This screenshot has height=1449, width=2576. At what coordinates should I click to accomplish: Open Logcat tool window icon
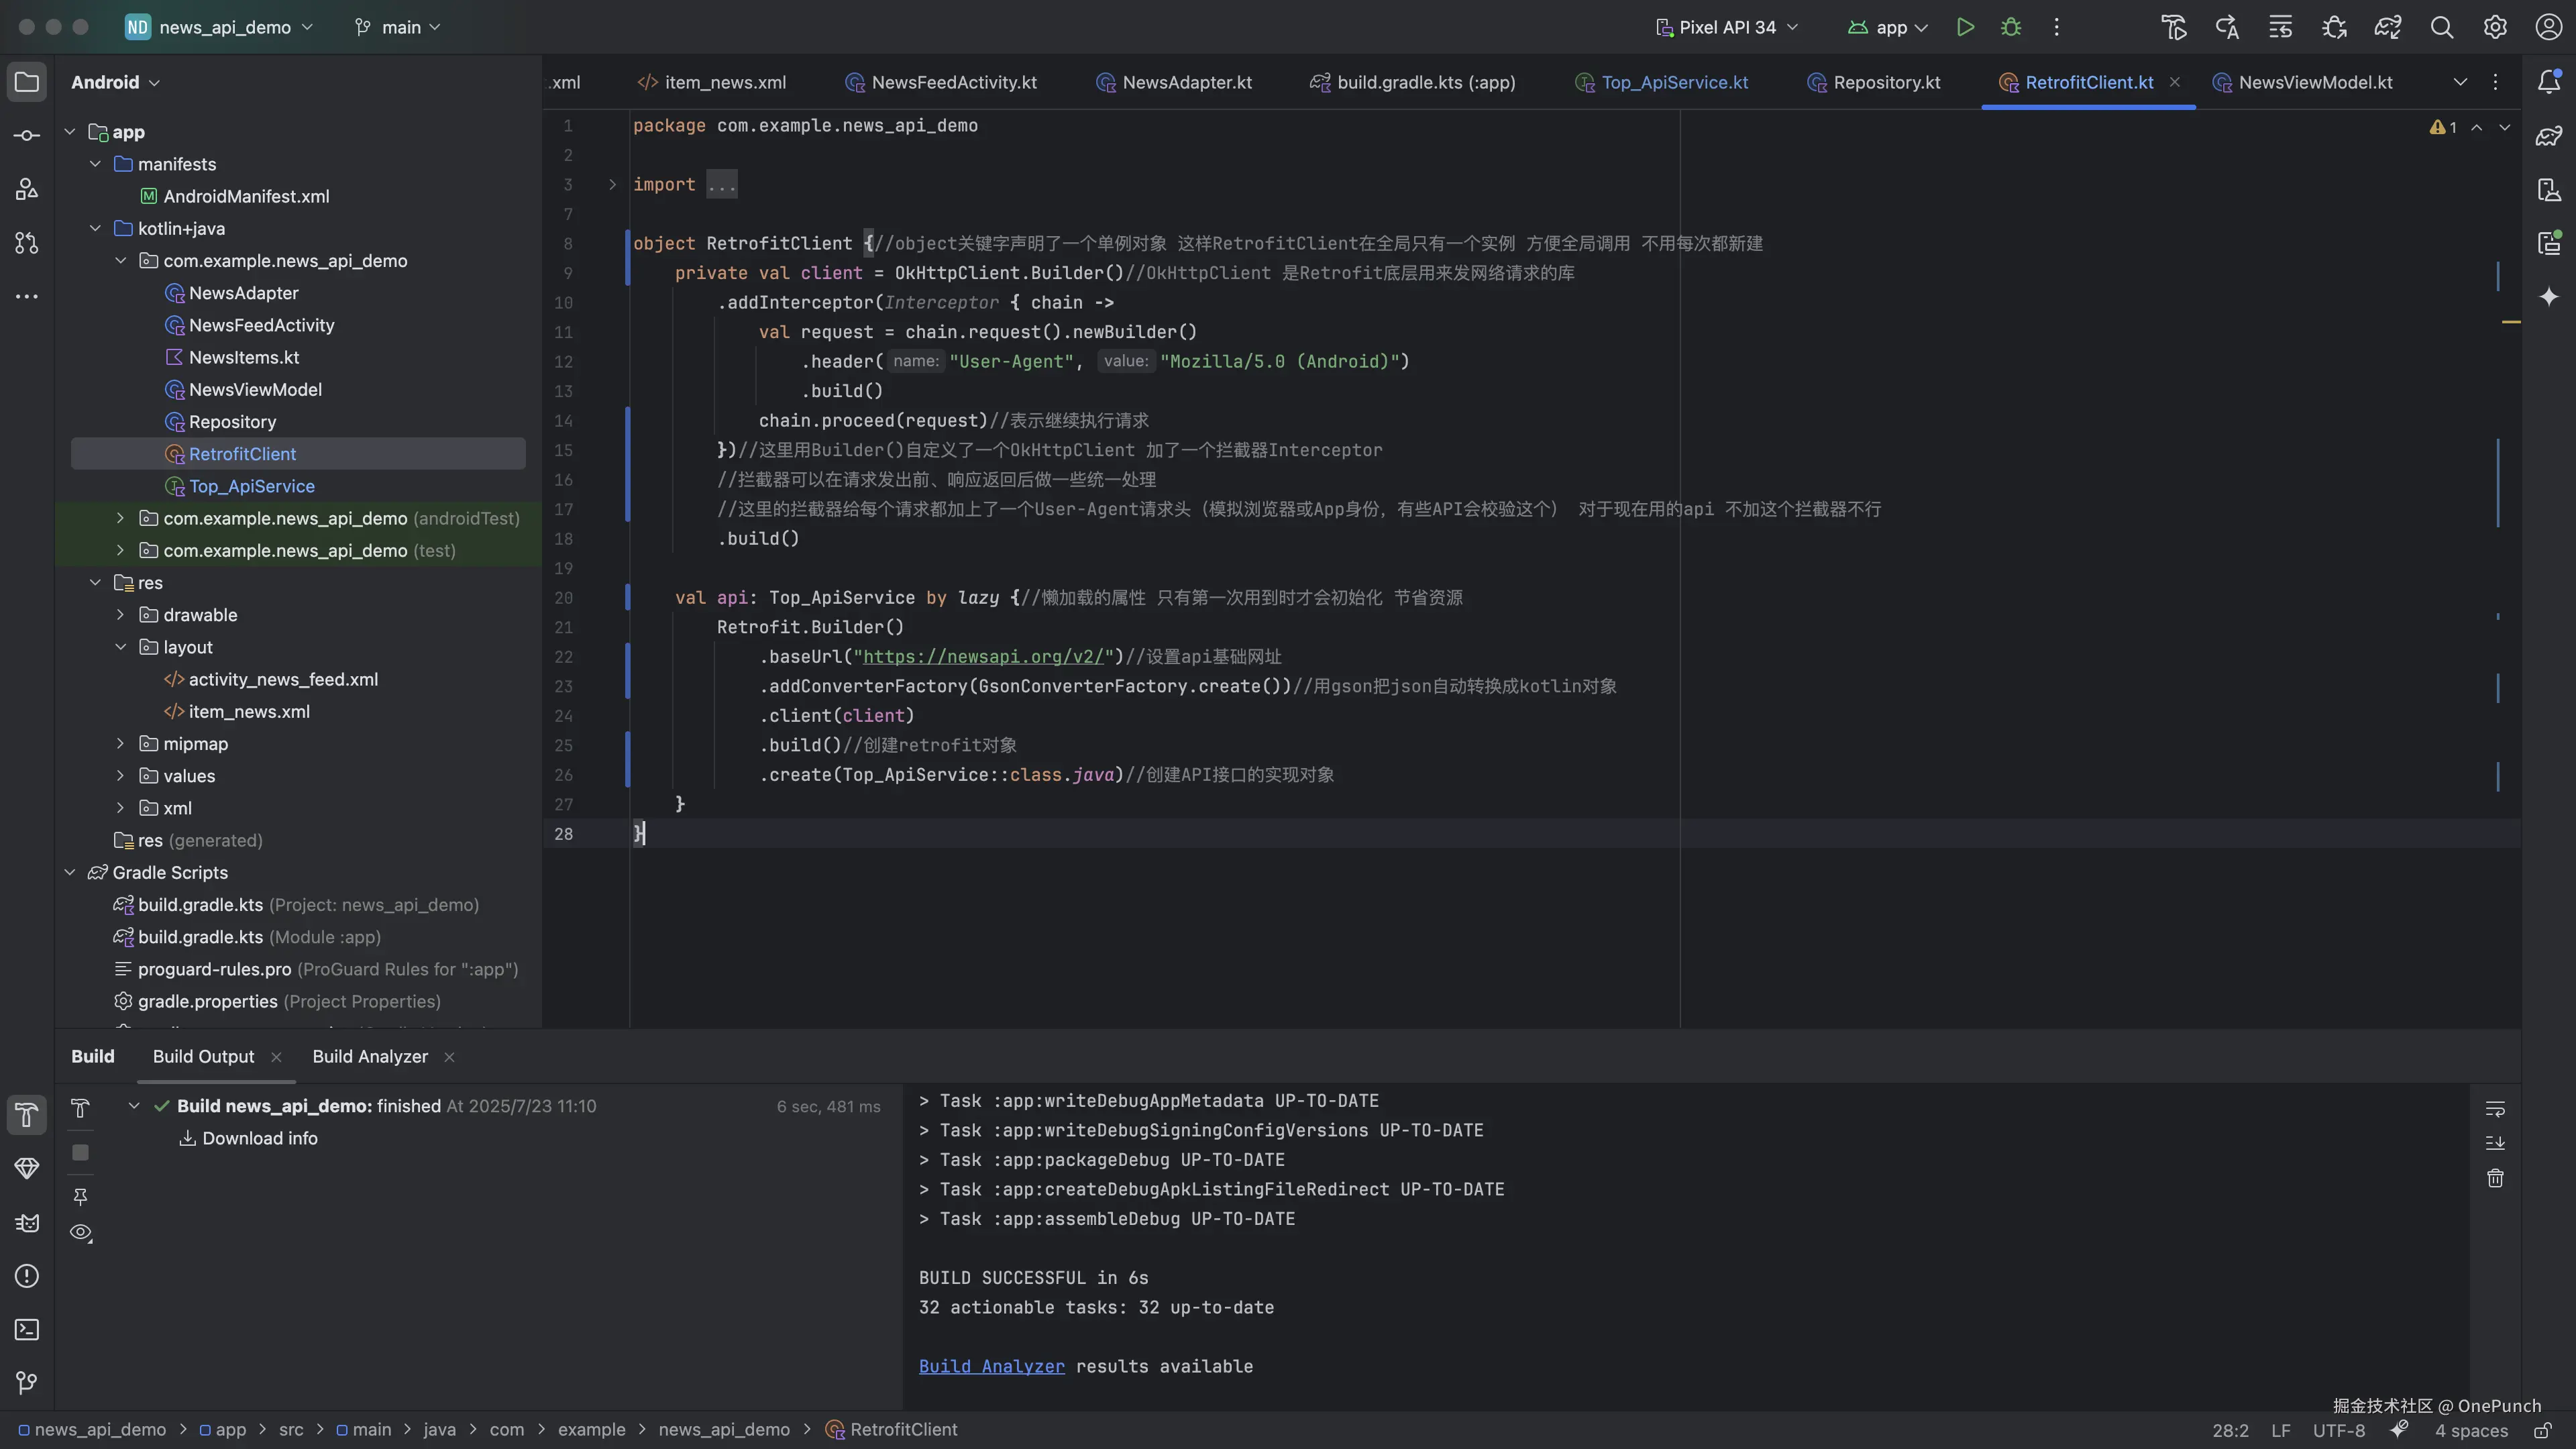[27, 1222]
